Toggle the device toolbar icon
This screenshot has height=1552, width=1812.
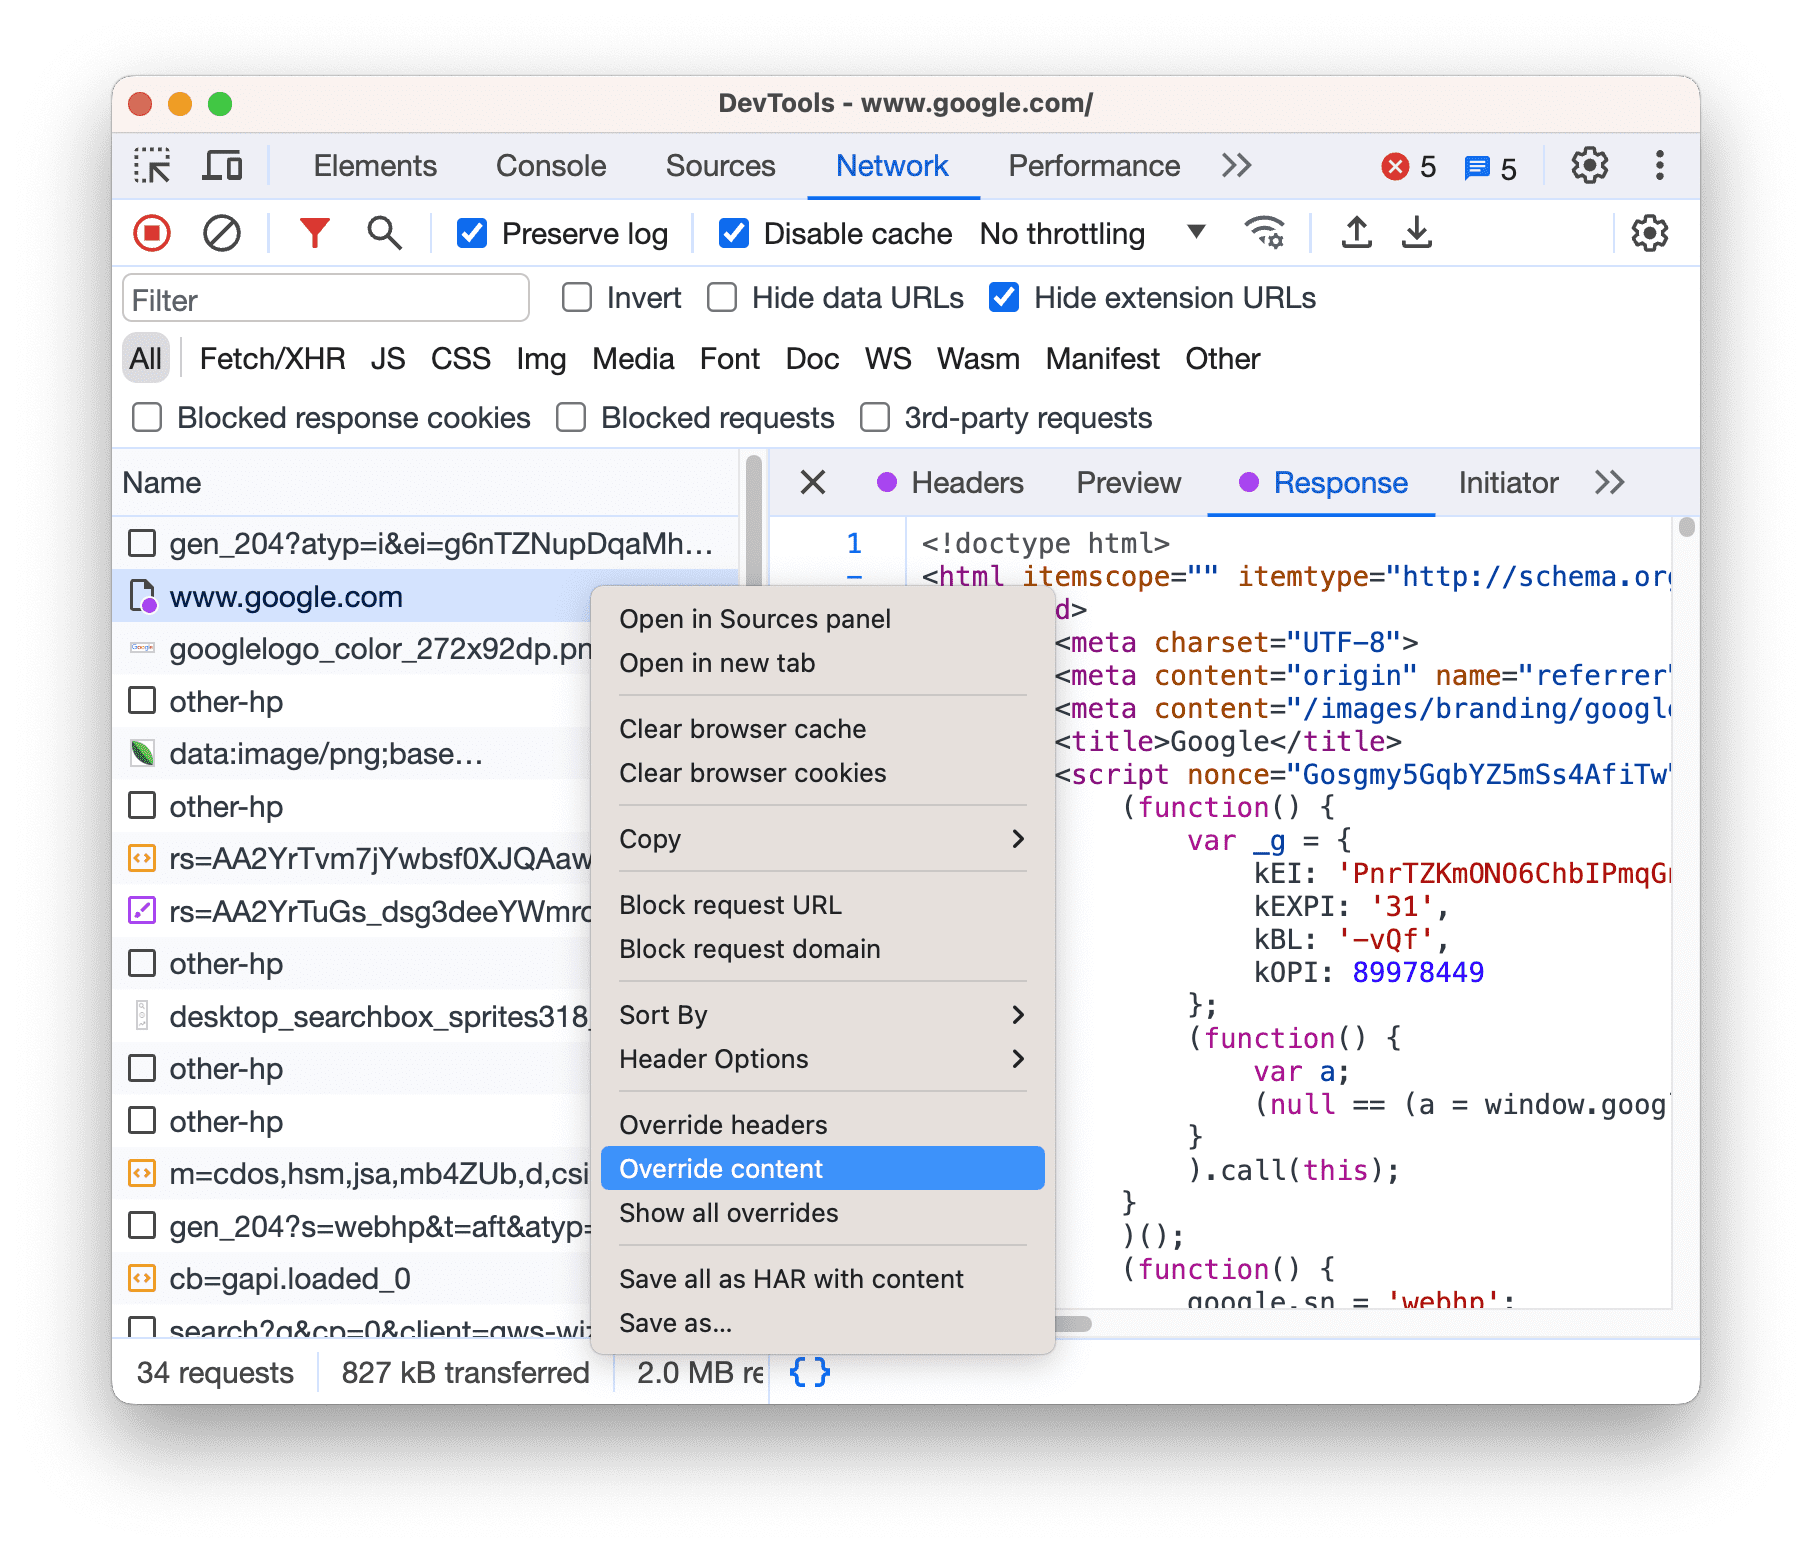tap(222, 165)
